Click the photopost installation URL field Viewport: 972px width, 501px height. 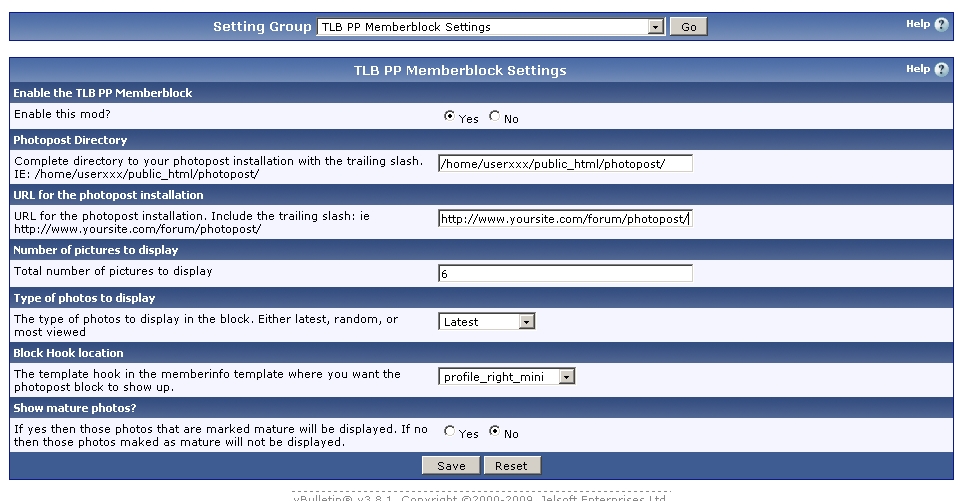(x=565, y=219)
